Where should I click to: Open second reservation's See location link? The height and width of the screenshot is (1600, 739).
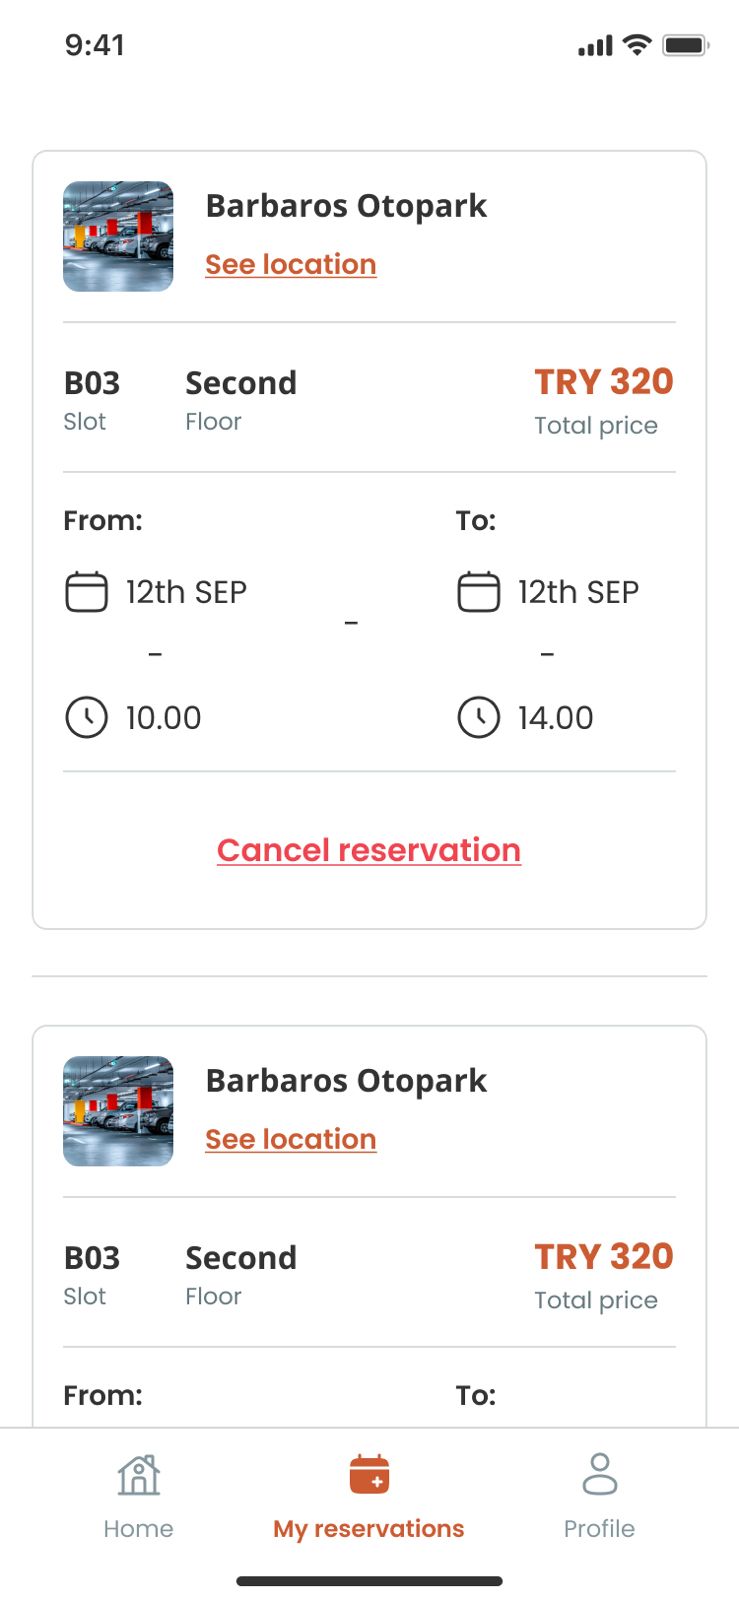pos(291,1139)
